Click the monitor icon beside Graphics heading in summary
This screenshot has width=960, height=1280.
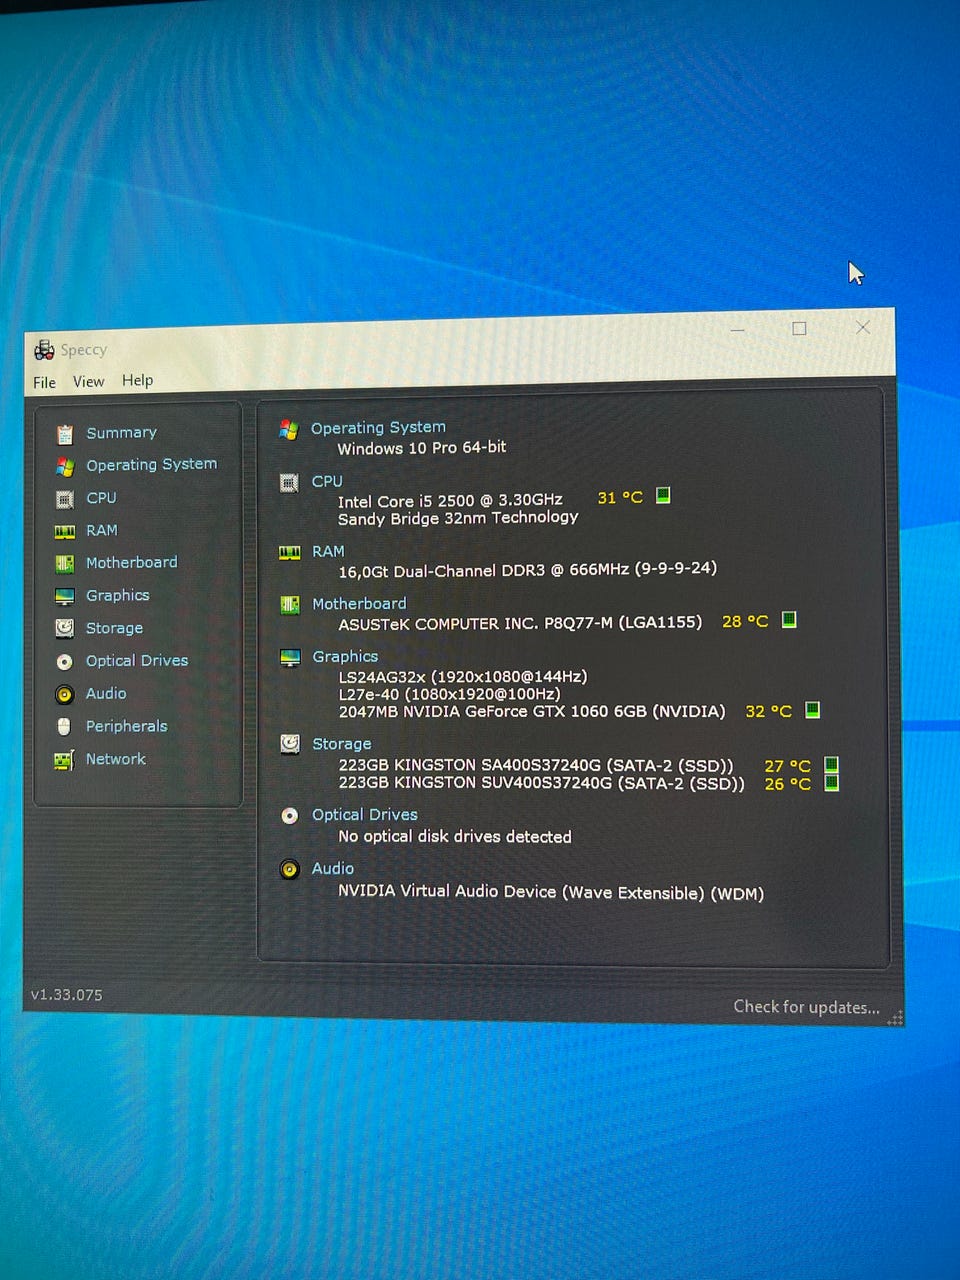pos(290,658)
